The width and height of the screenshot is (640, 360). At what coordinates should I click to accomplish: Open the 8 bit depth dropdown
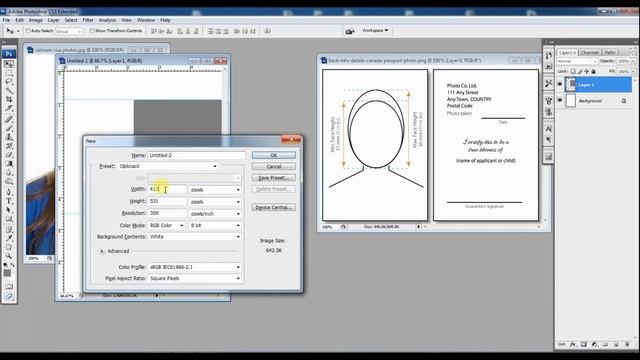pos(215,225)
